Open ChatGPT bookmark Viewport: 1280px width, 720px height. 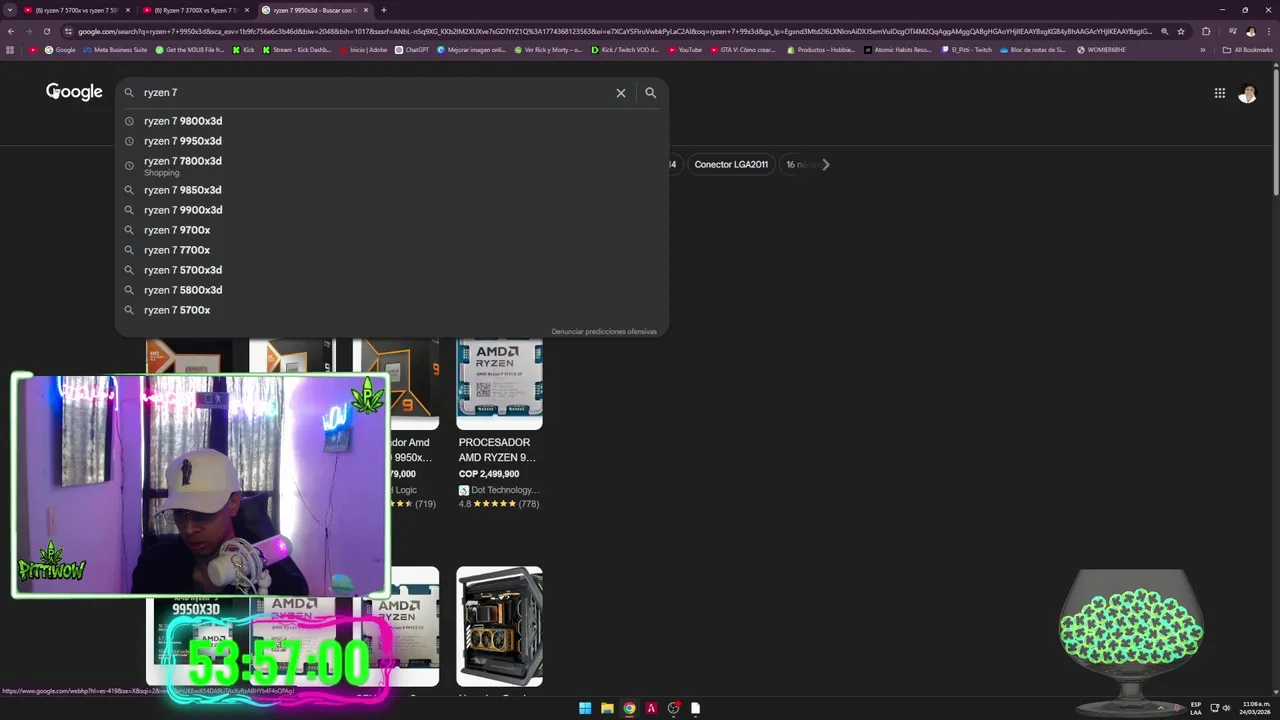click(x=411, y=49)
